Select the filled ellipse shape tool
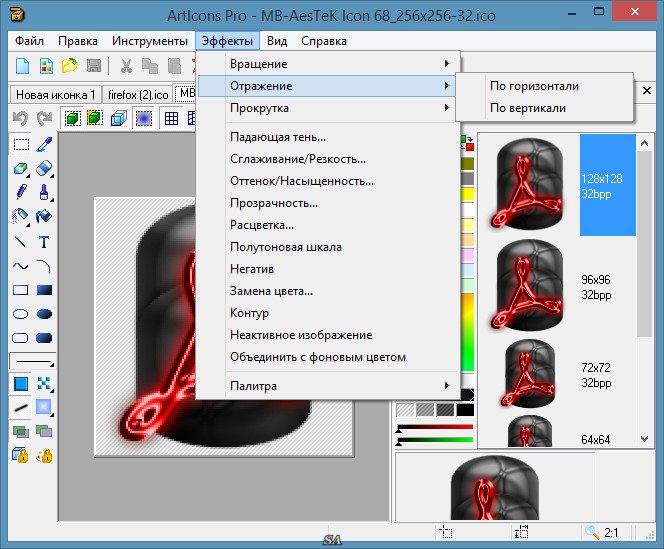 [x=44, y=314]
